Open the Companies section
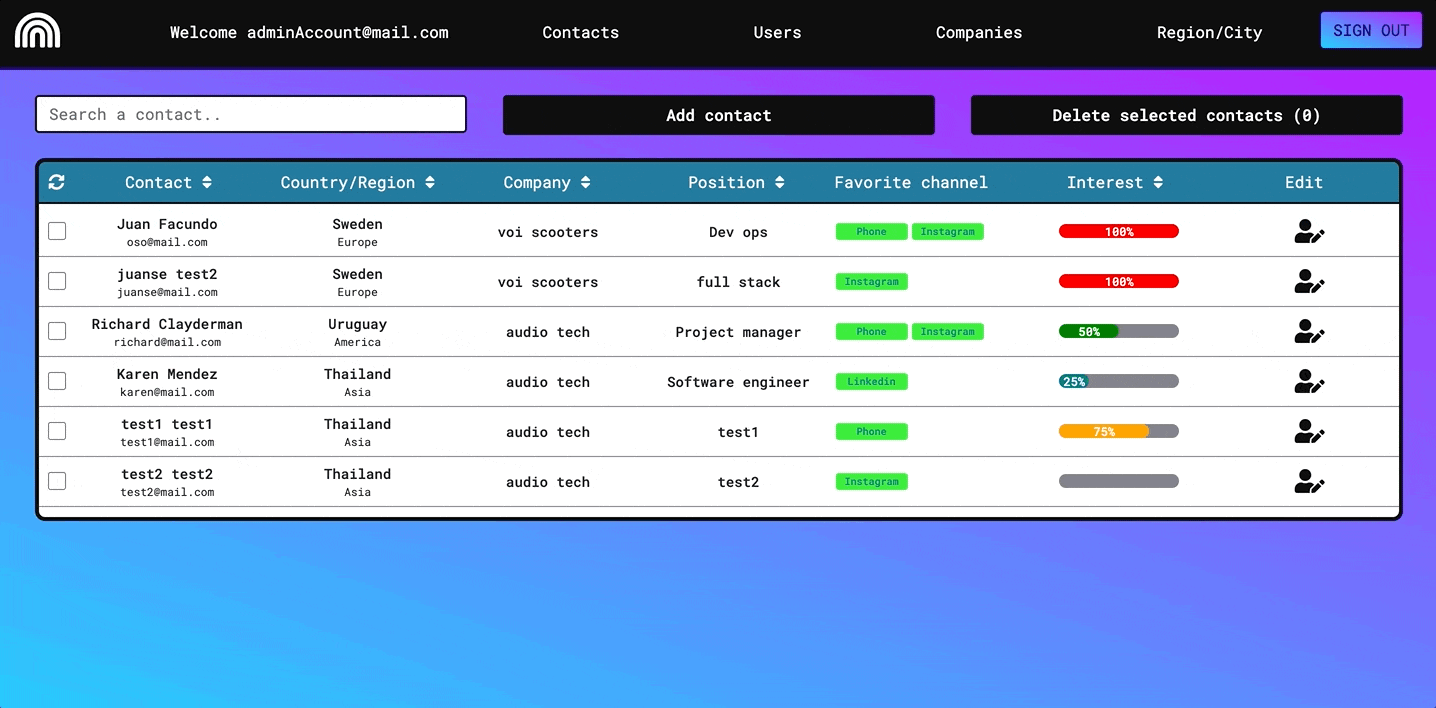This screenshot has width=1436, height=708. [978, 32]
